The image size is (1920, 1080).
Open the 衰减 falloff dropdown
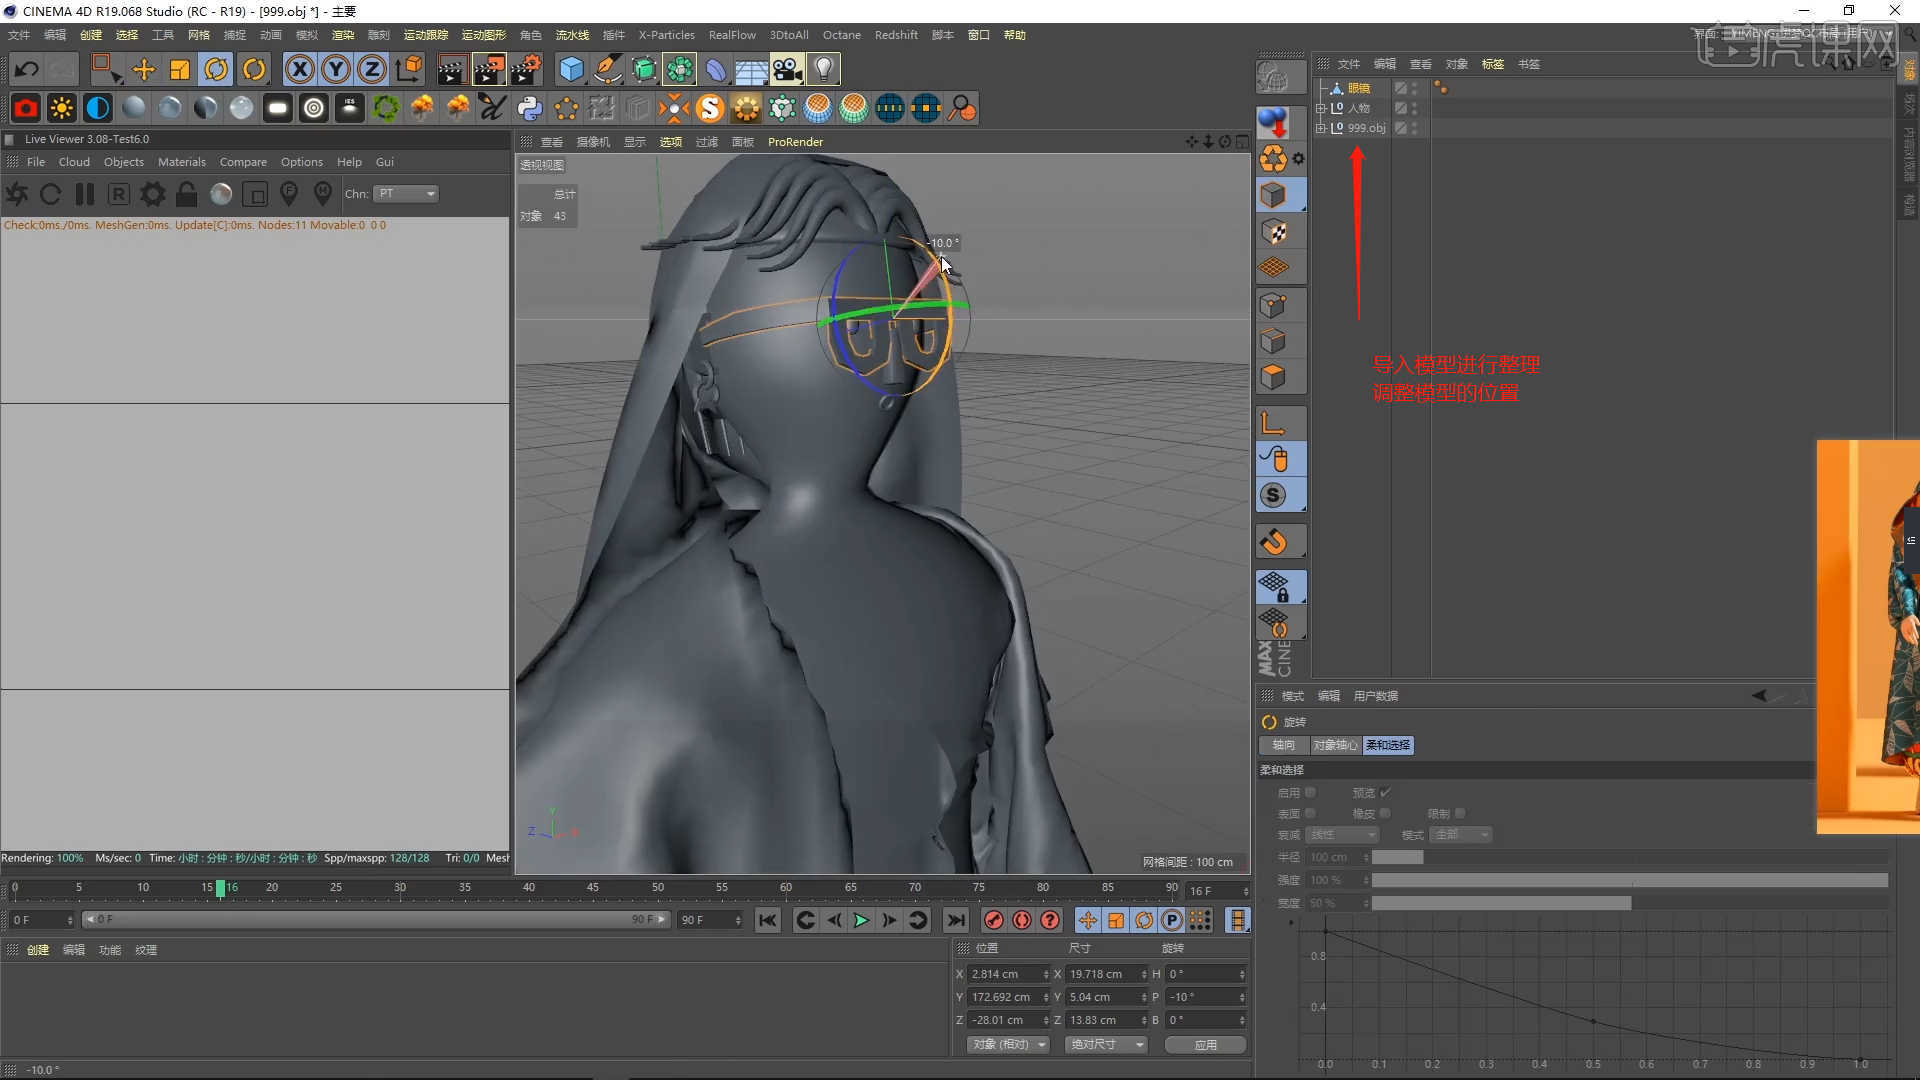1343,834
